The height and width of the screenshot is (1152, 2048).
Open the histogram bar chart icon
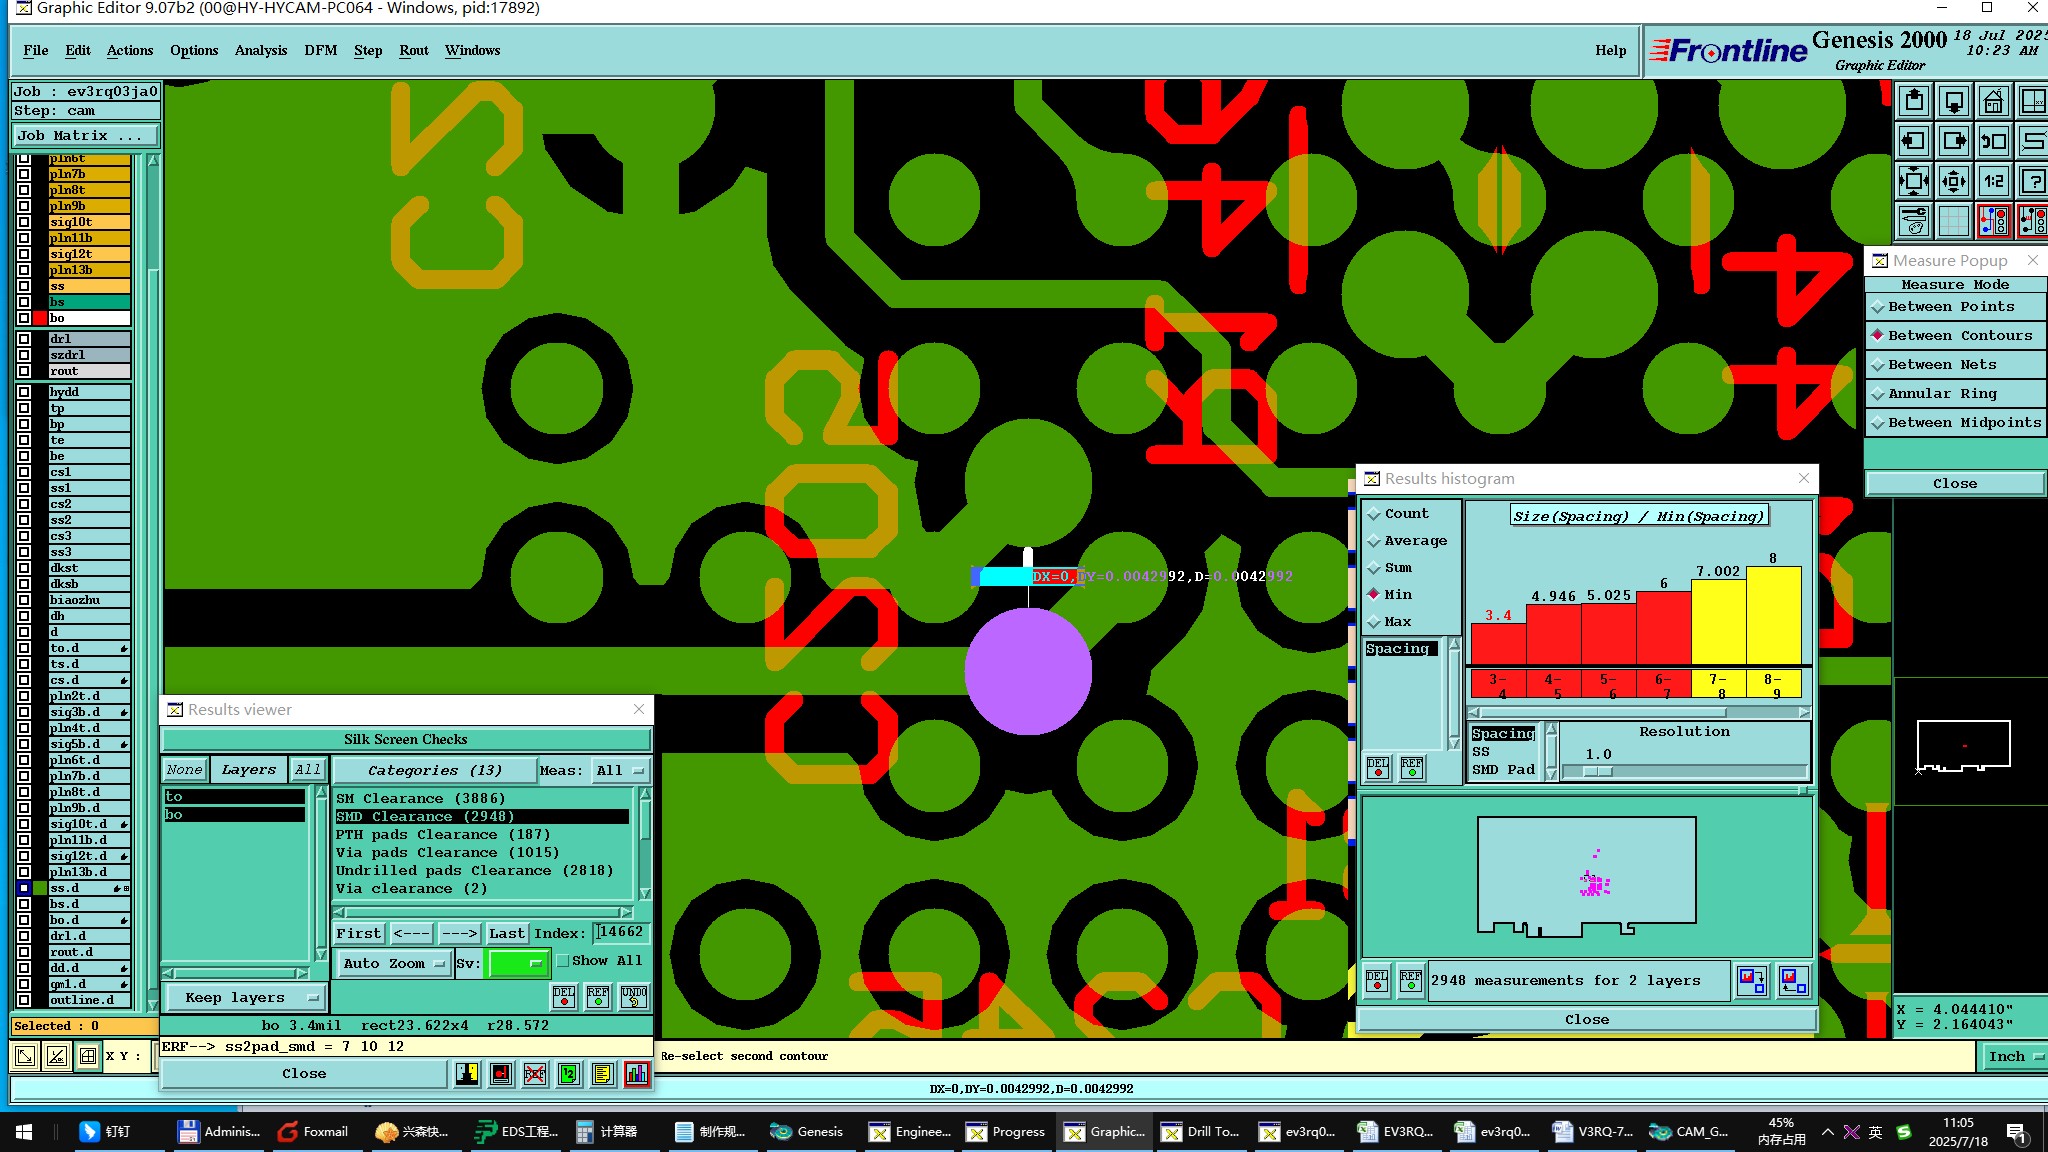[636, 1074]
